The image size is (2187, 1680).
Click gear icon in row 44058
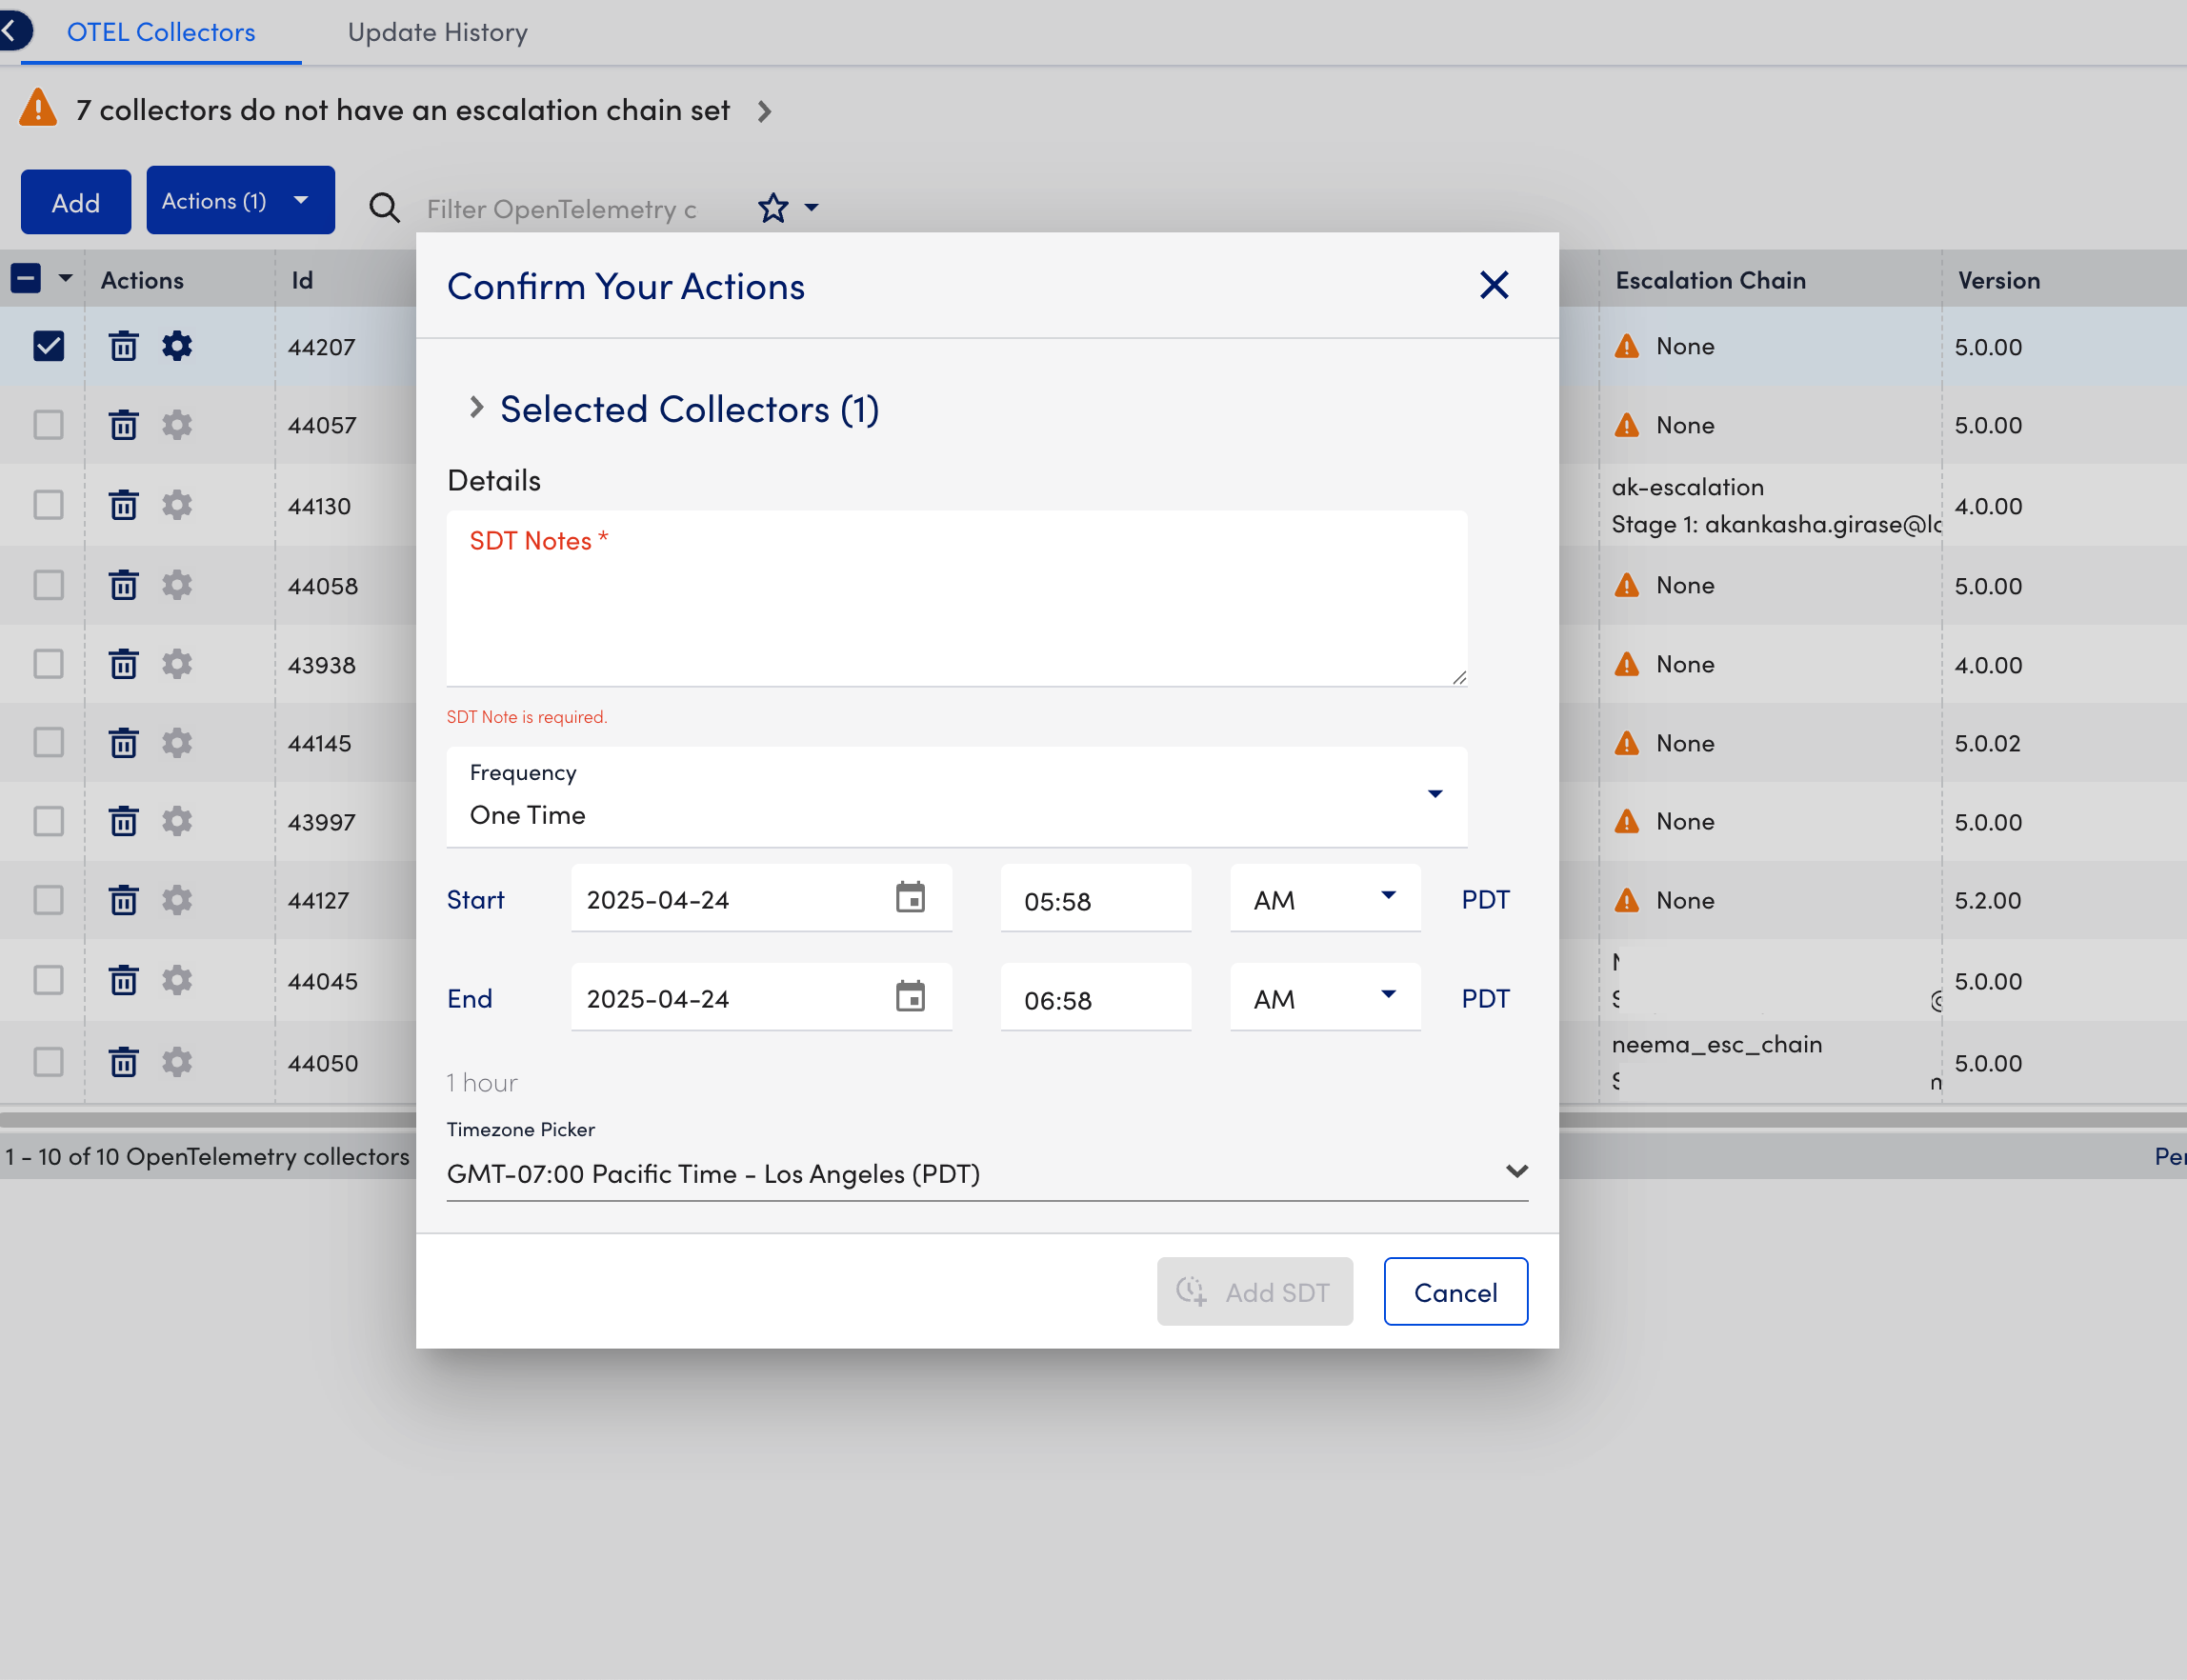(177, 585)
